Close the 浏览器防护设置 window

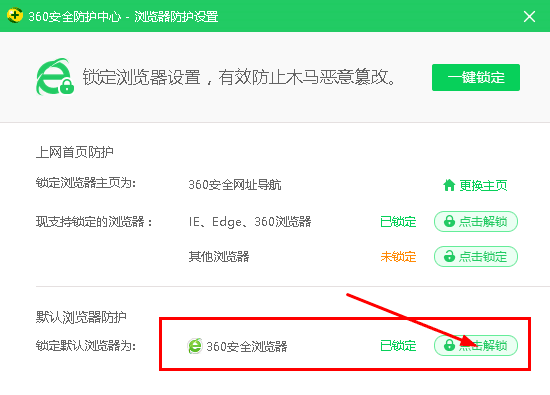pyautogui.click(x=529, y=16)
